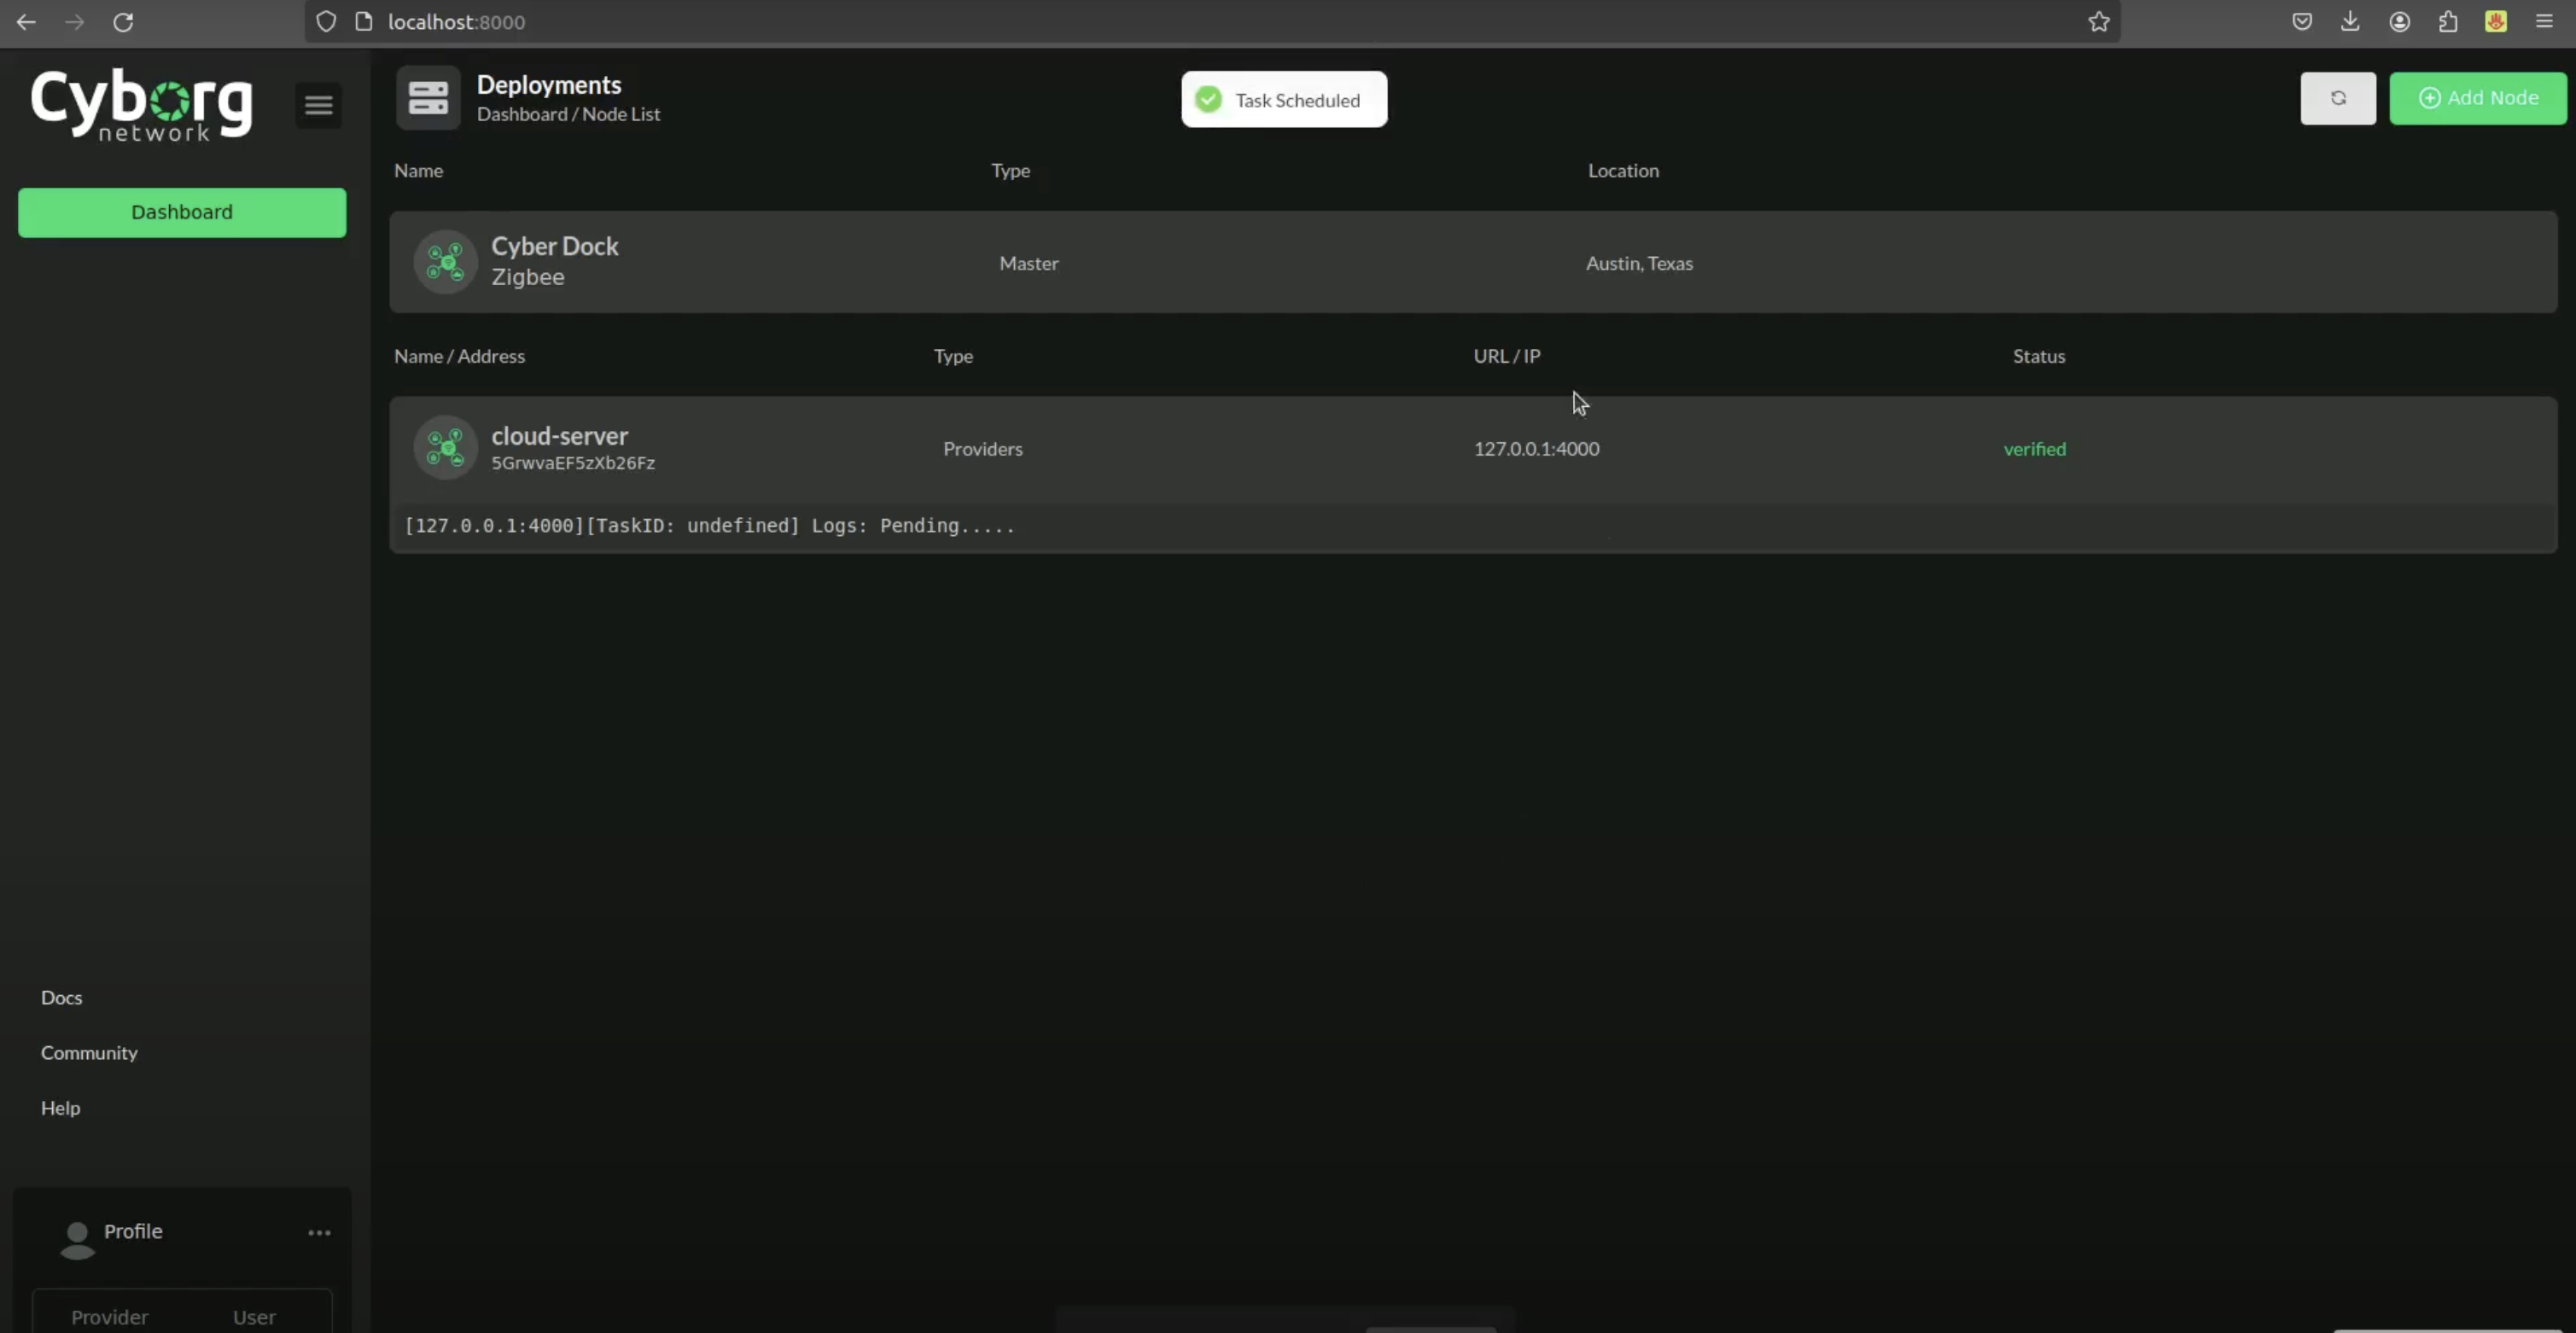Click the Deployments server icon in the header
This screenshot has height=1333, width=2576.
[428, 98]
